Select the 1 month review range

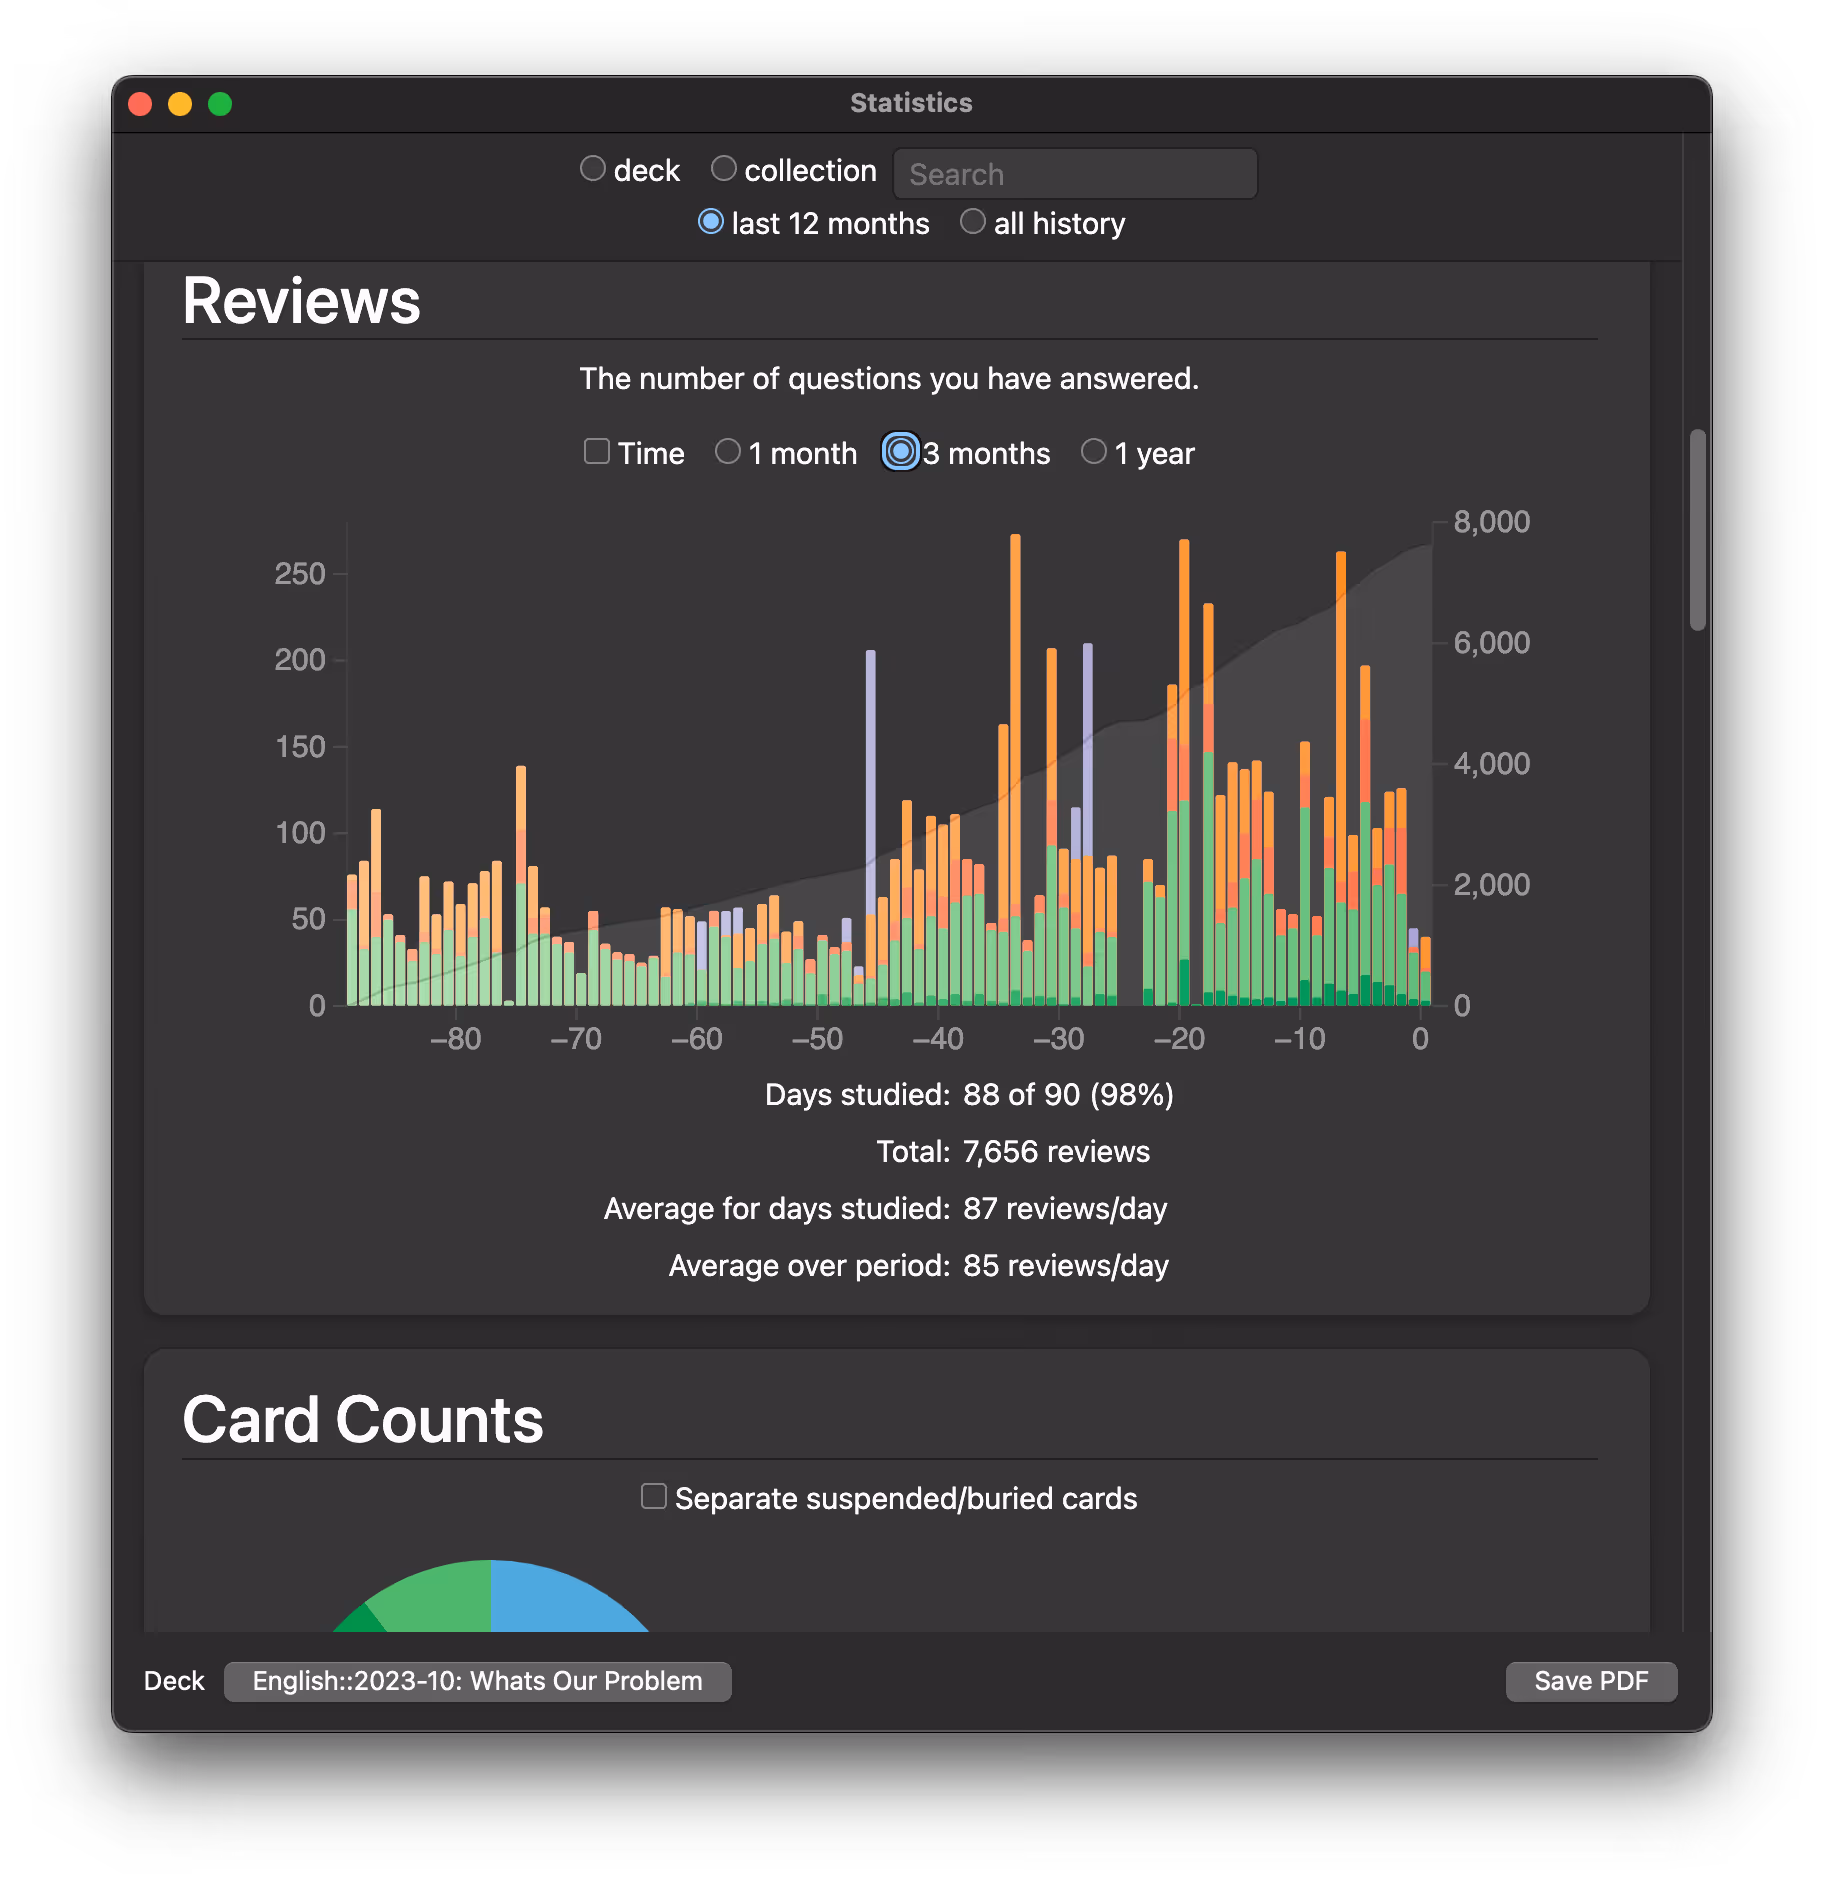tap(727, 451)
